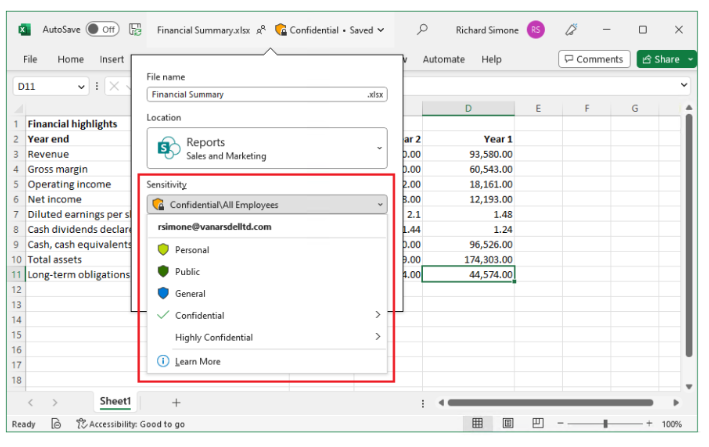Click the rsimone@vanarsdelltd.com account header
The width and height of the screenshot is (709, 447).
214,227
